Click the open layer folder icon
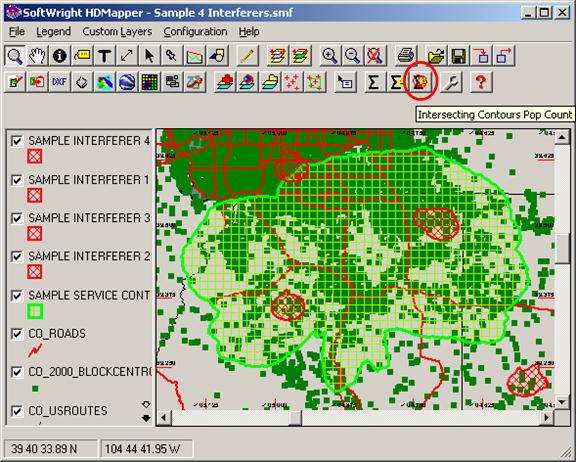This screenshot has width=576, height=462. tap(270, 82)
